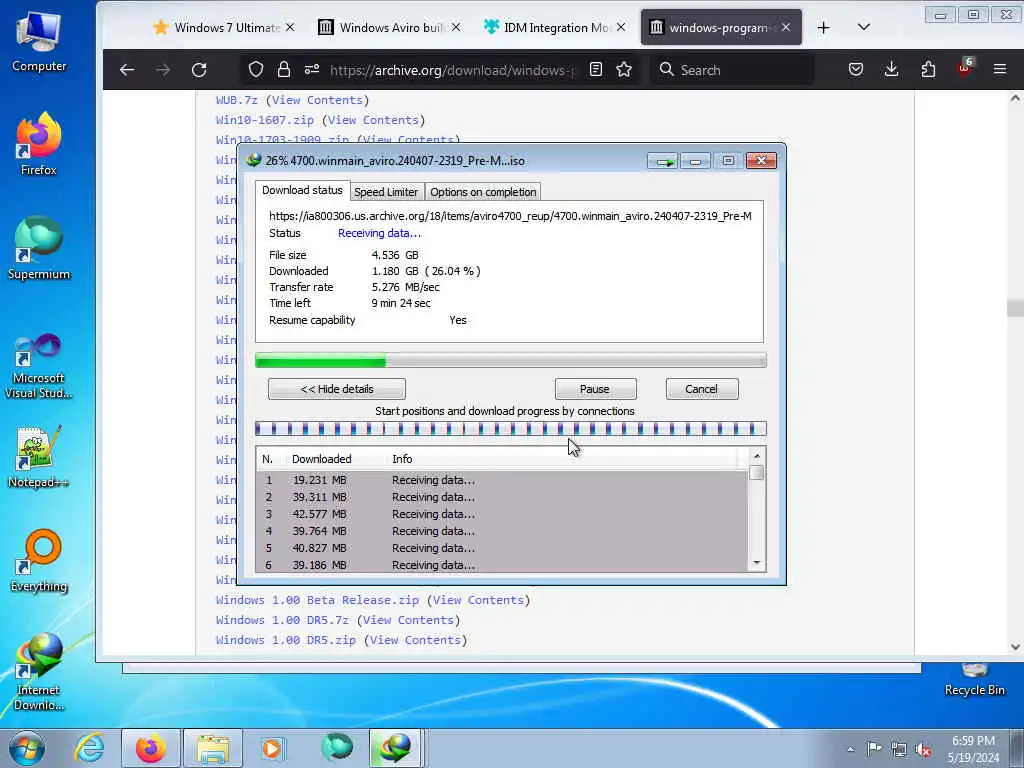Click the Hide details button
This screenshot has width=1024, height=768.
337,389
